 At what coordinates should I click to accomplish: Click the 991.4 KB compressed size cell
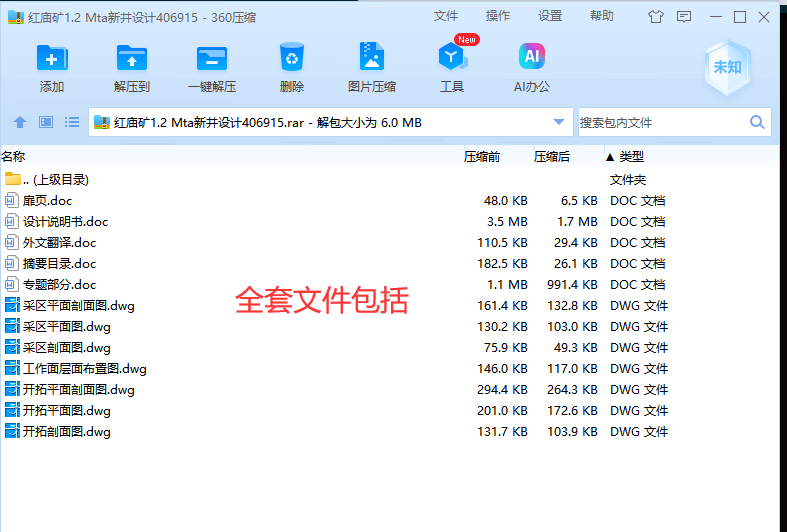(x=572, y=285)
